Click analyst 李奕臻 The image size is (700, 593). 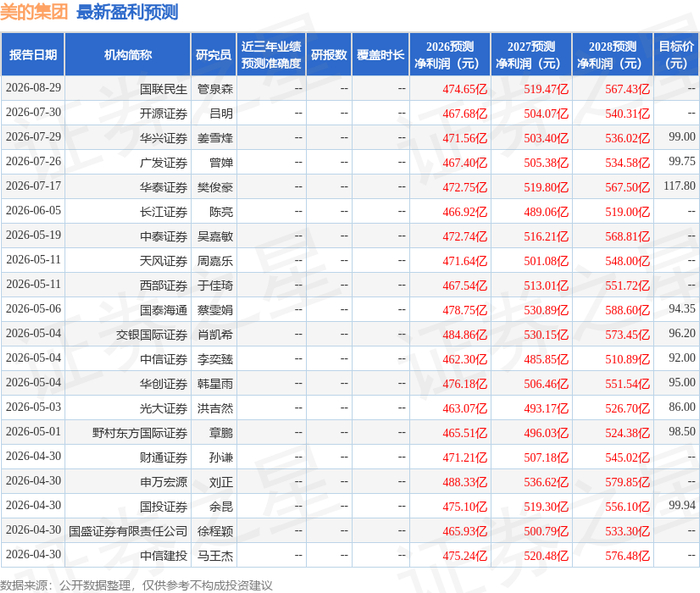coord(215,359)
